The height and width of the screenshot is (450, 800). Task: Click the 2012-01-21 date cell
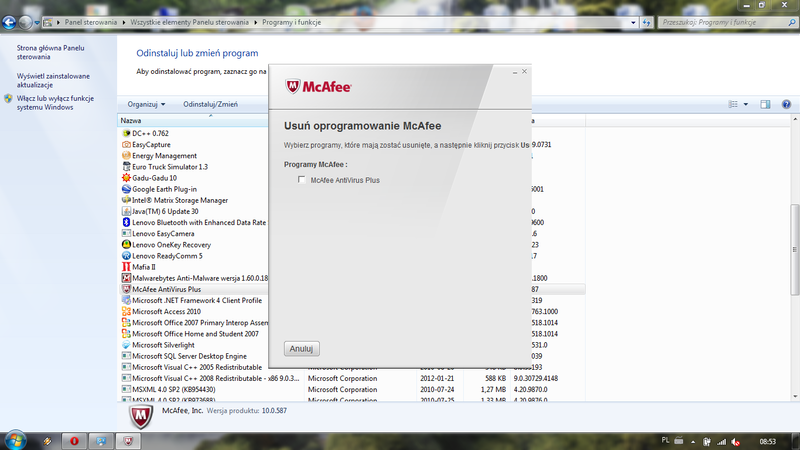pyautogui.click(x=437, y=379)
